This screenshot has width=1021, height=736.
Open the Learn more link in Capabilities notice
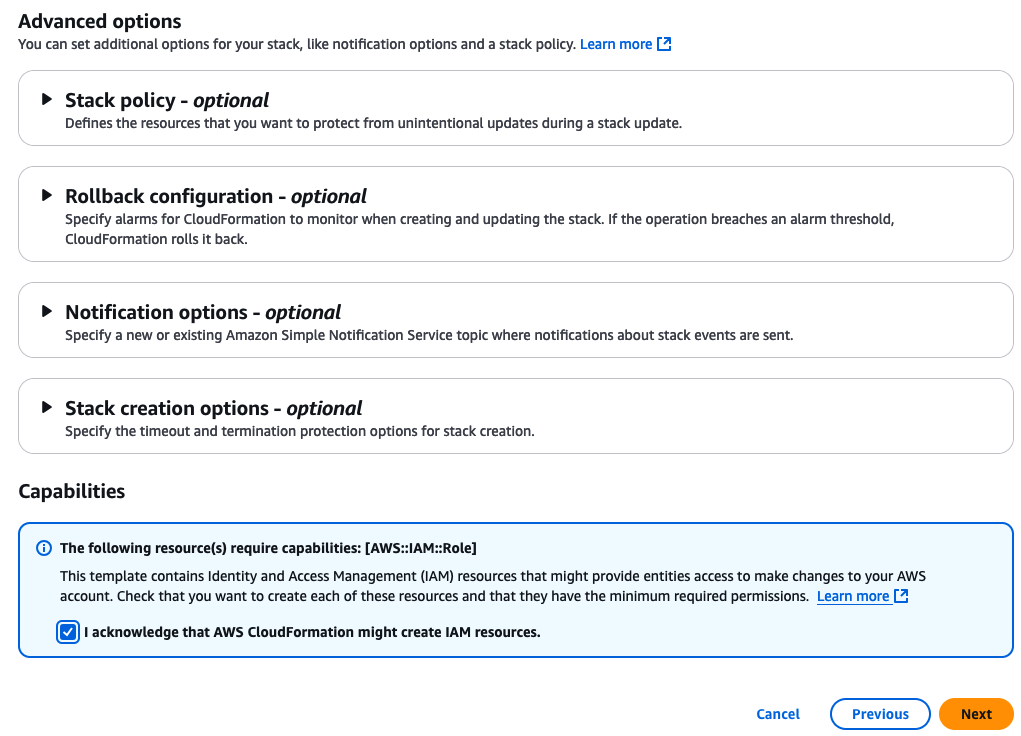tap(853, 596)
